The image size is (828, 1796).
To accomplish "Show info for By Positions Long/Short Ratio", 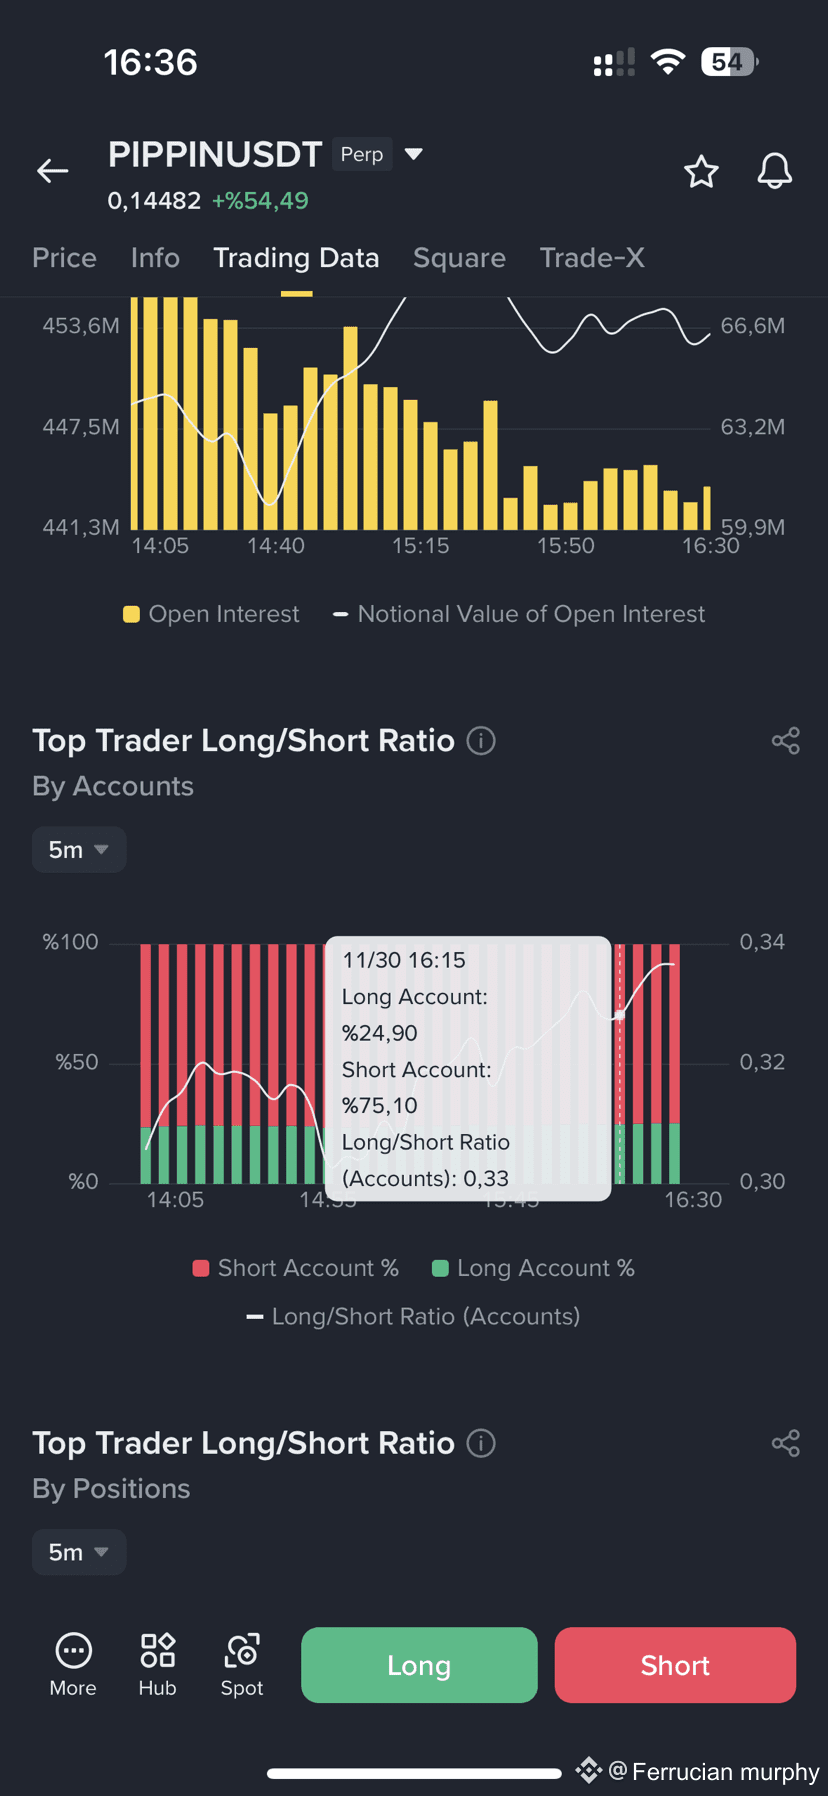I will pyautogui.click(x=481, y=1444).
